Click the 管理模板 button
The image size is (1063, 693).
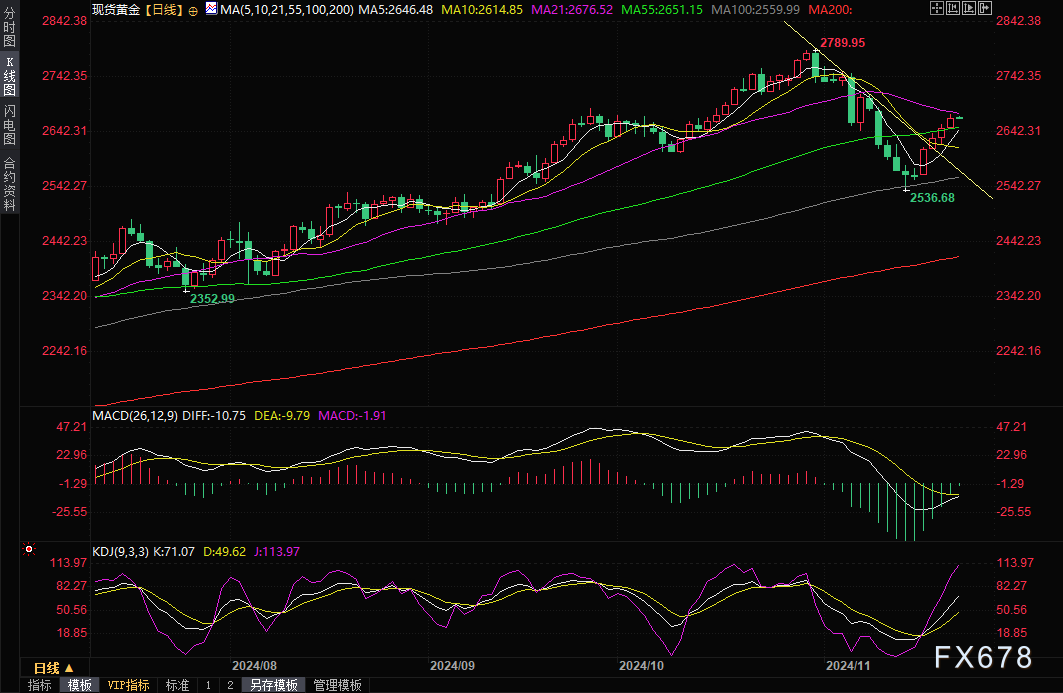pos(337,685)
